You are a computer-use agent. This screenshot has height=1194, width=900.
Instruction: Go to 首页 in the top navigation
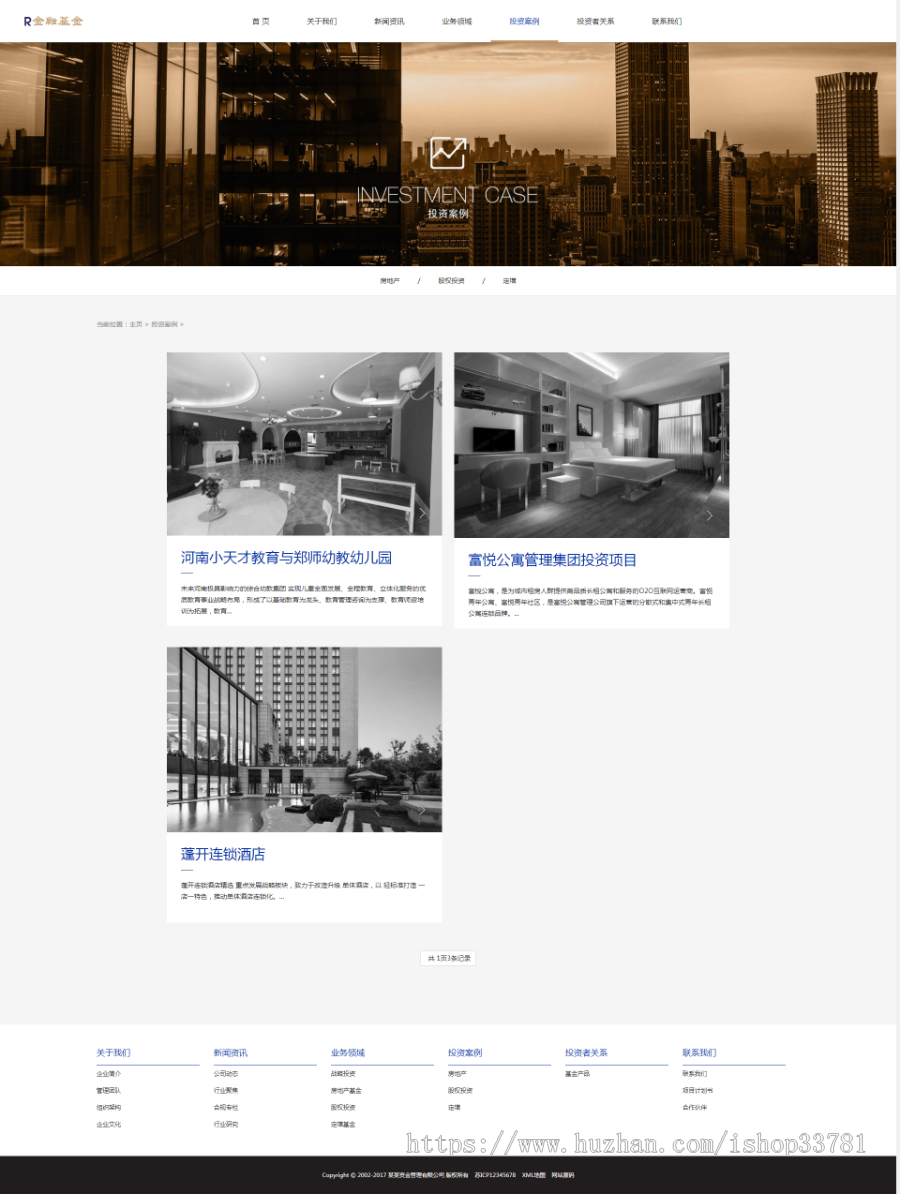pyautogui.click(x=260, y=21)
